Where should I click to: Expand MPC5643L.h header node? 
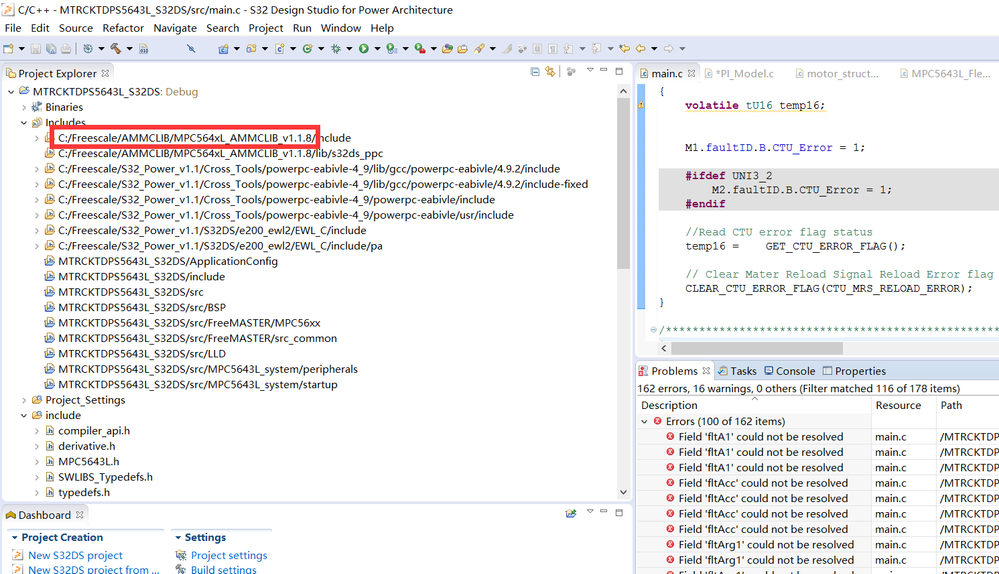pyautogui.click(x=37, y=462)
